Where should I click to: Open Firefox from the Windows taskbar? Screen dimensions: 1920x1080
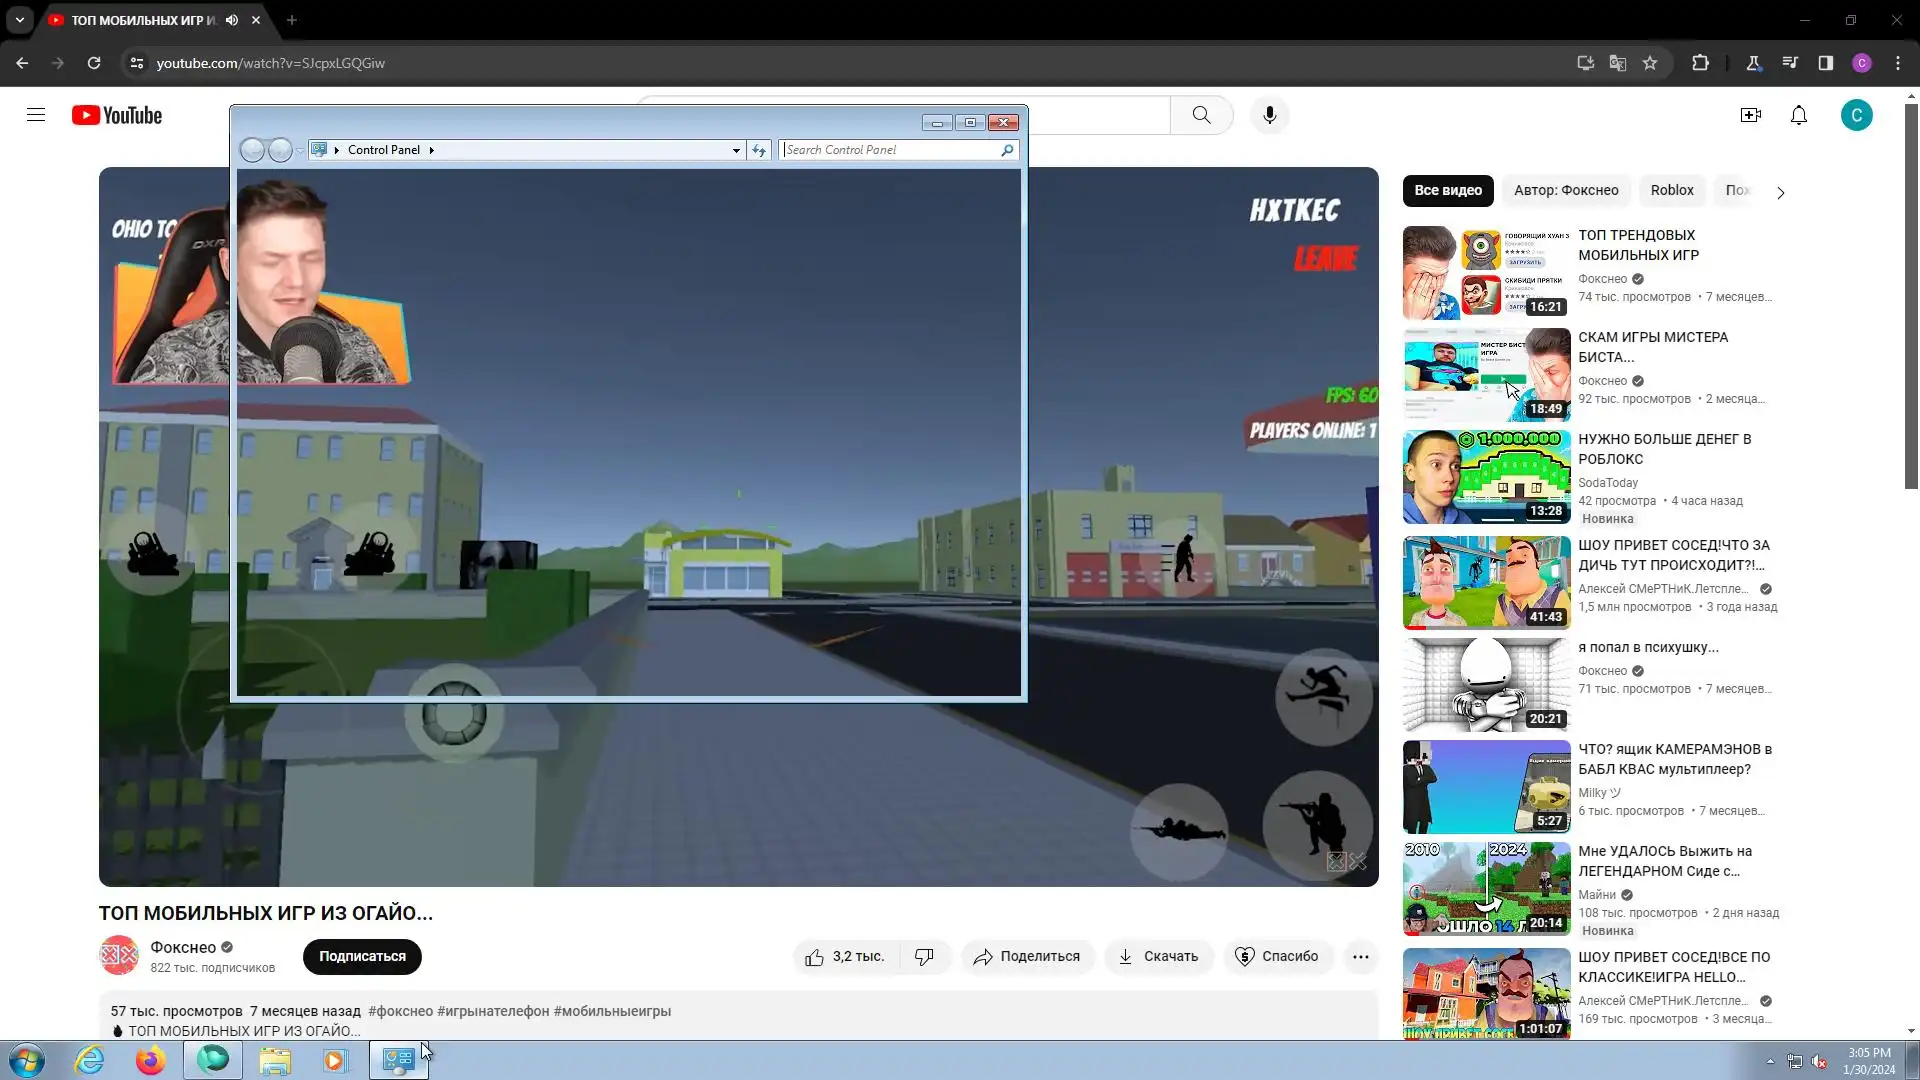click(151, 1060)
